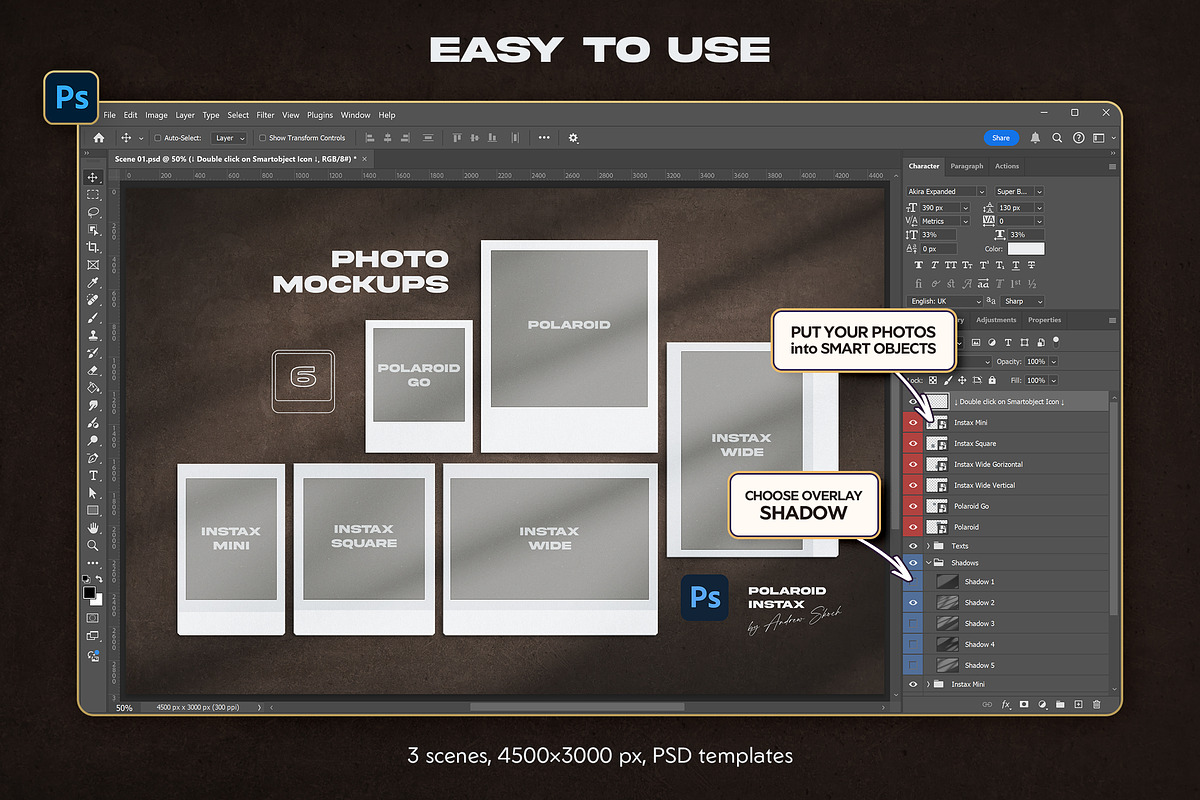The height and width of the screenshot is (800, 1200).
Task: Select the Lasso tool
Action: tap(93, 212)
